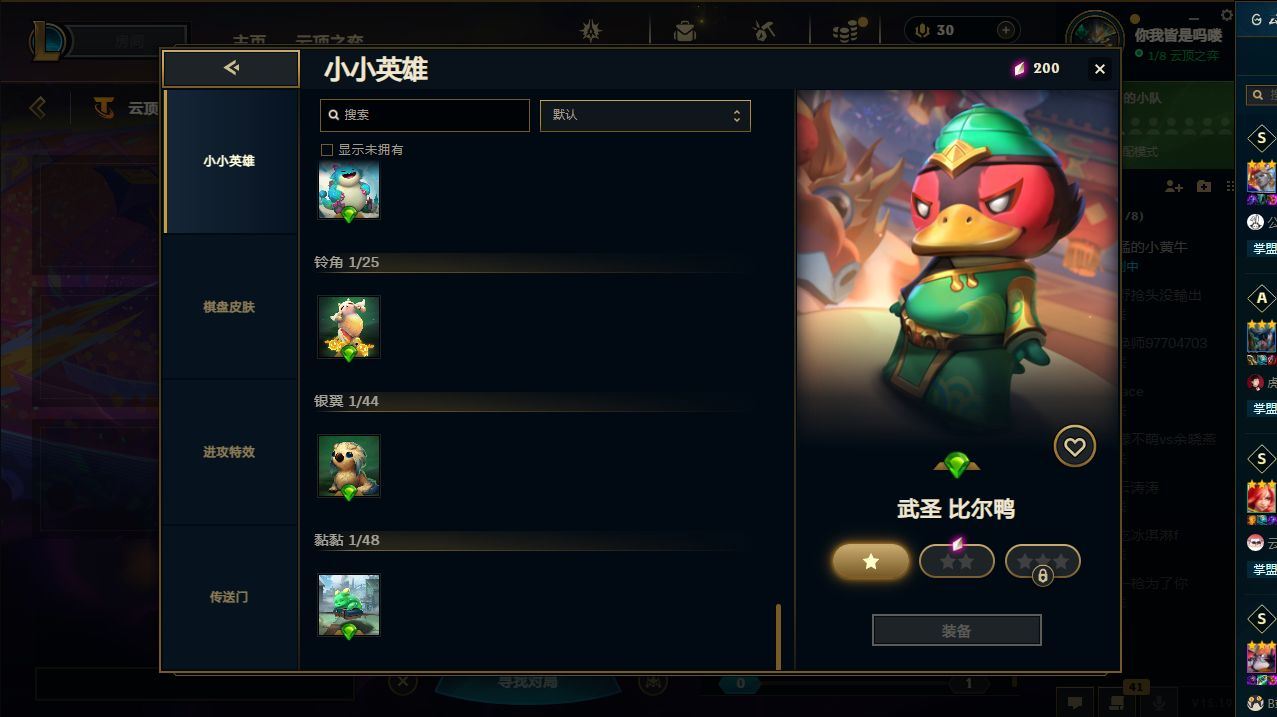Switch to 棋盘皮肤 tab

click(229, 307)
